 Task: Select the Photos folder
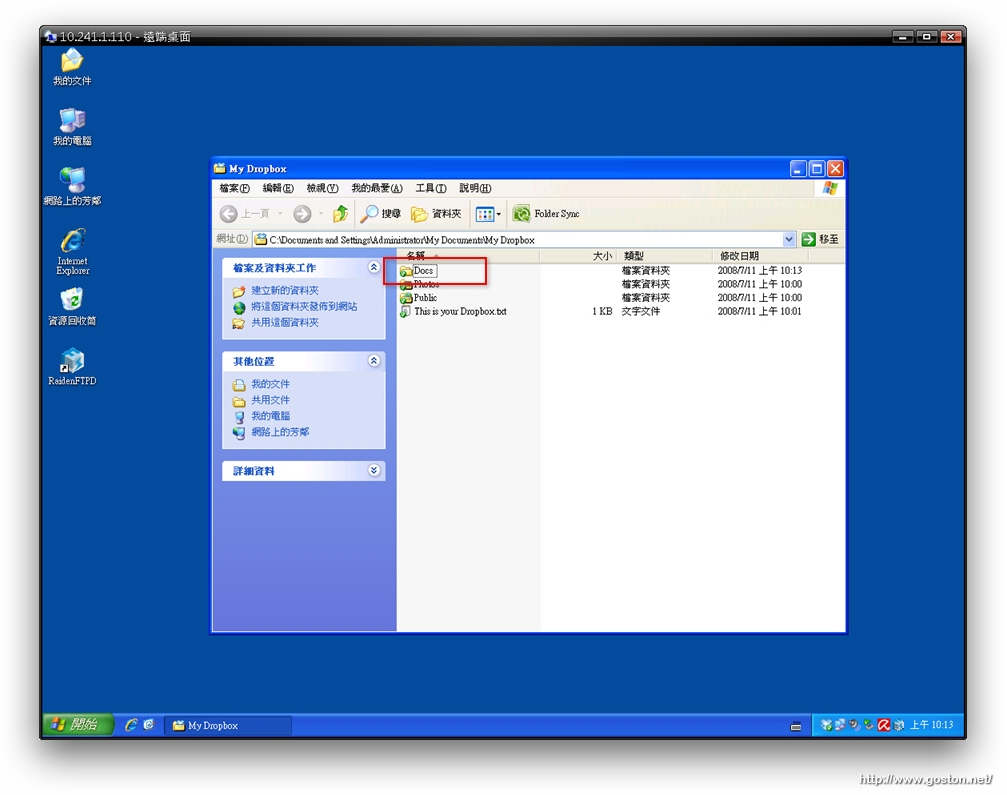coord(419,284)
